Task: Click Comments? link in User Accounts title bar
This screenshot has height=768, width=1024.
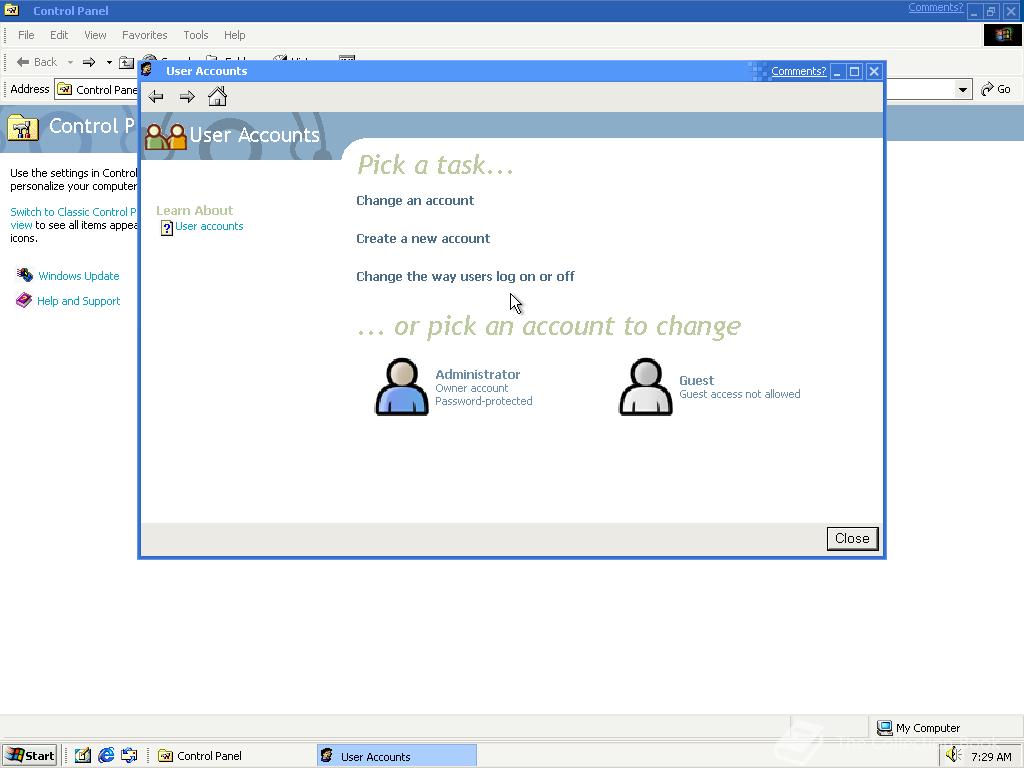Action: [798, 71]
